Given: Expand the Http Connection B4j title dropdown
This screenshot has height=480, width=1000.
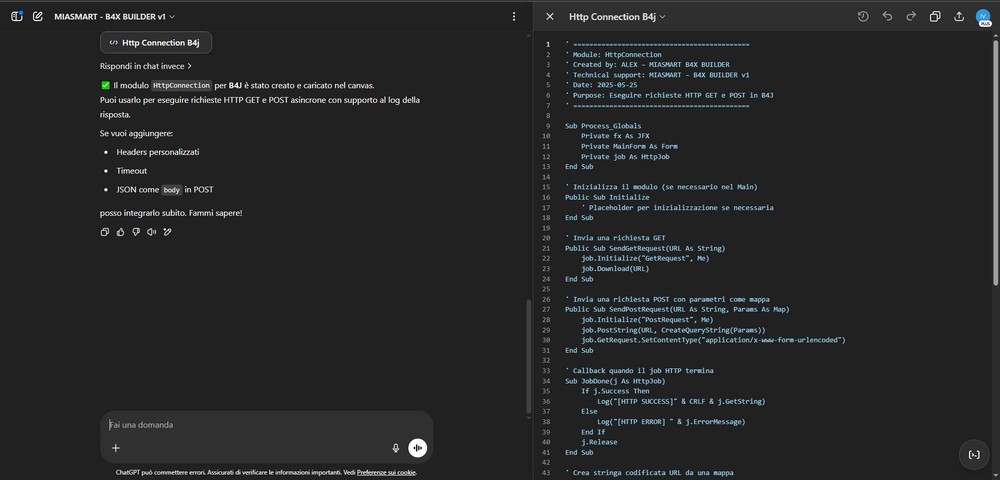Looking at the screenshot, I should point(617,17).
